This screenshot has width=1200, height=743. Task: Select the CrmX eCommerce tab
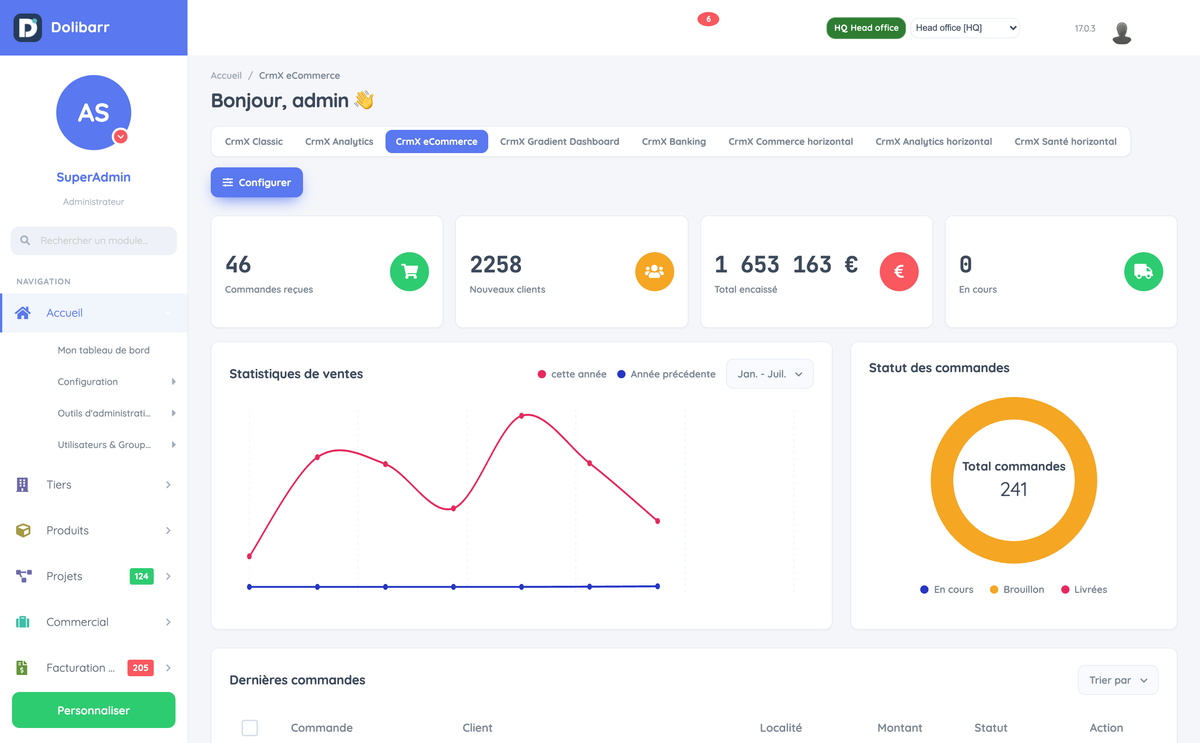tap(437, 142)
